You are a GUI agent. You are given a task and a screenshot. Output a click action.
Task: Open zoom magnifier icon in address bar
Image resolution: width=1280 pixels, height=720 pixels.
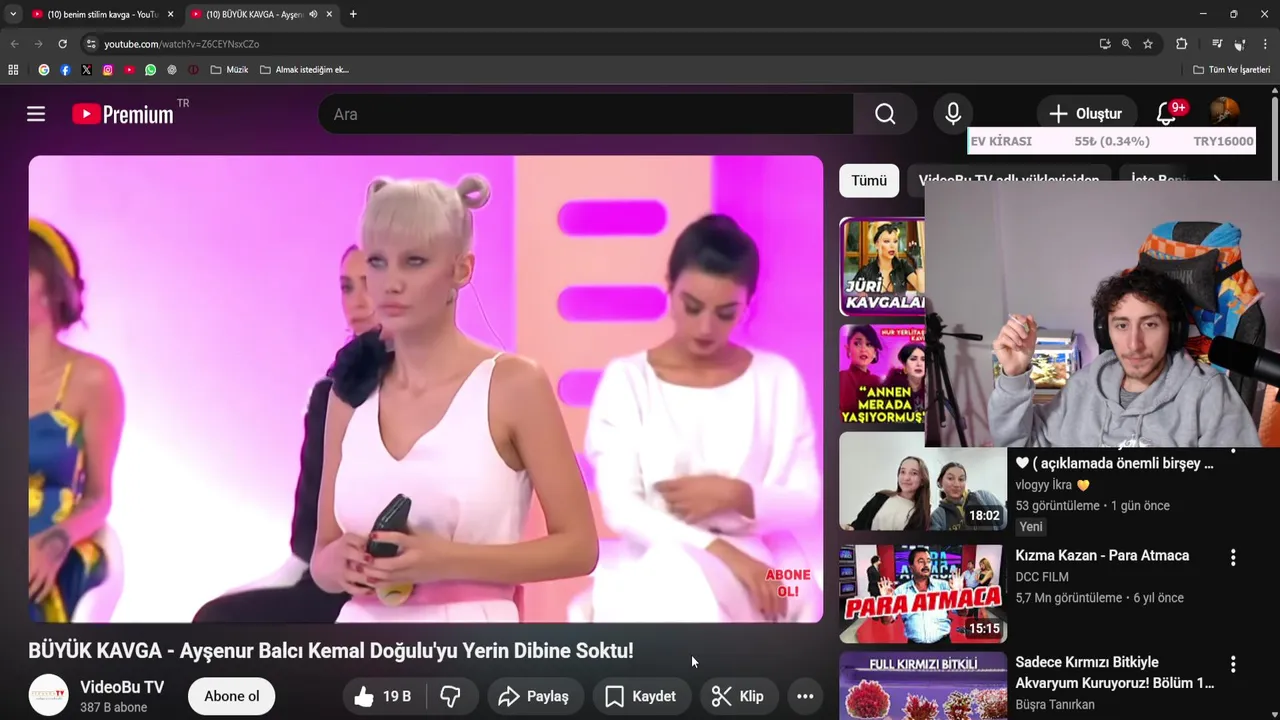[1126, 44]
